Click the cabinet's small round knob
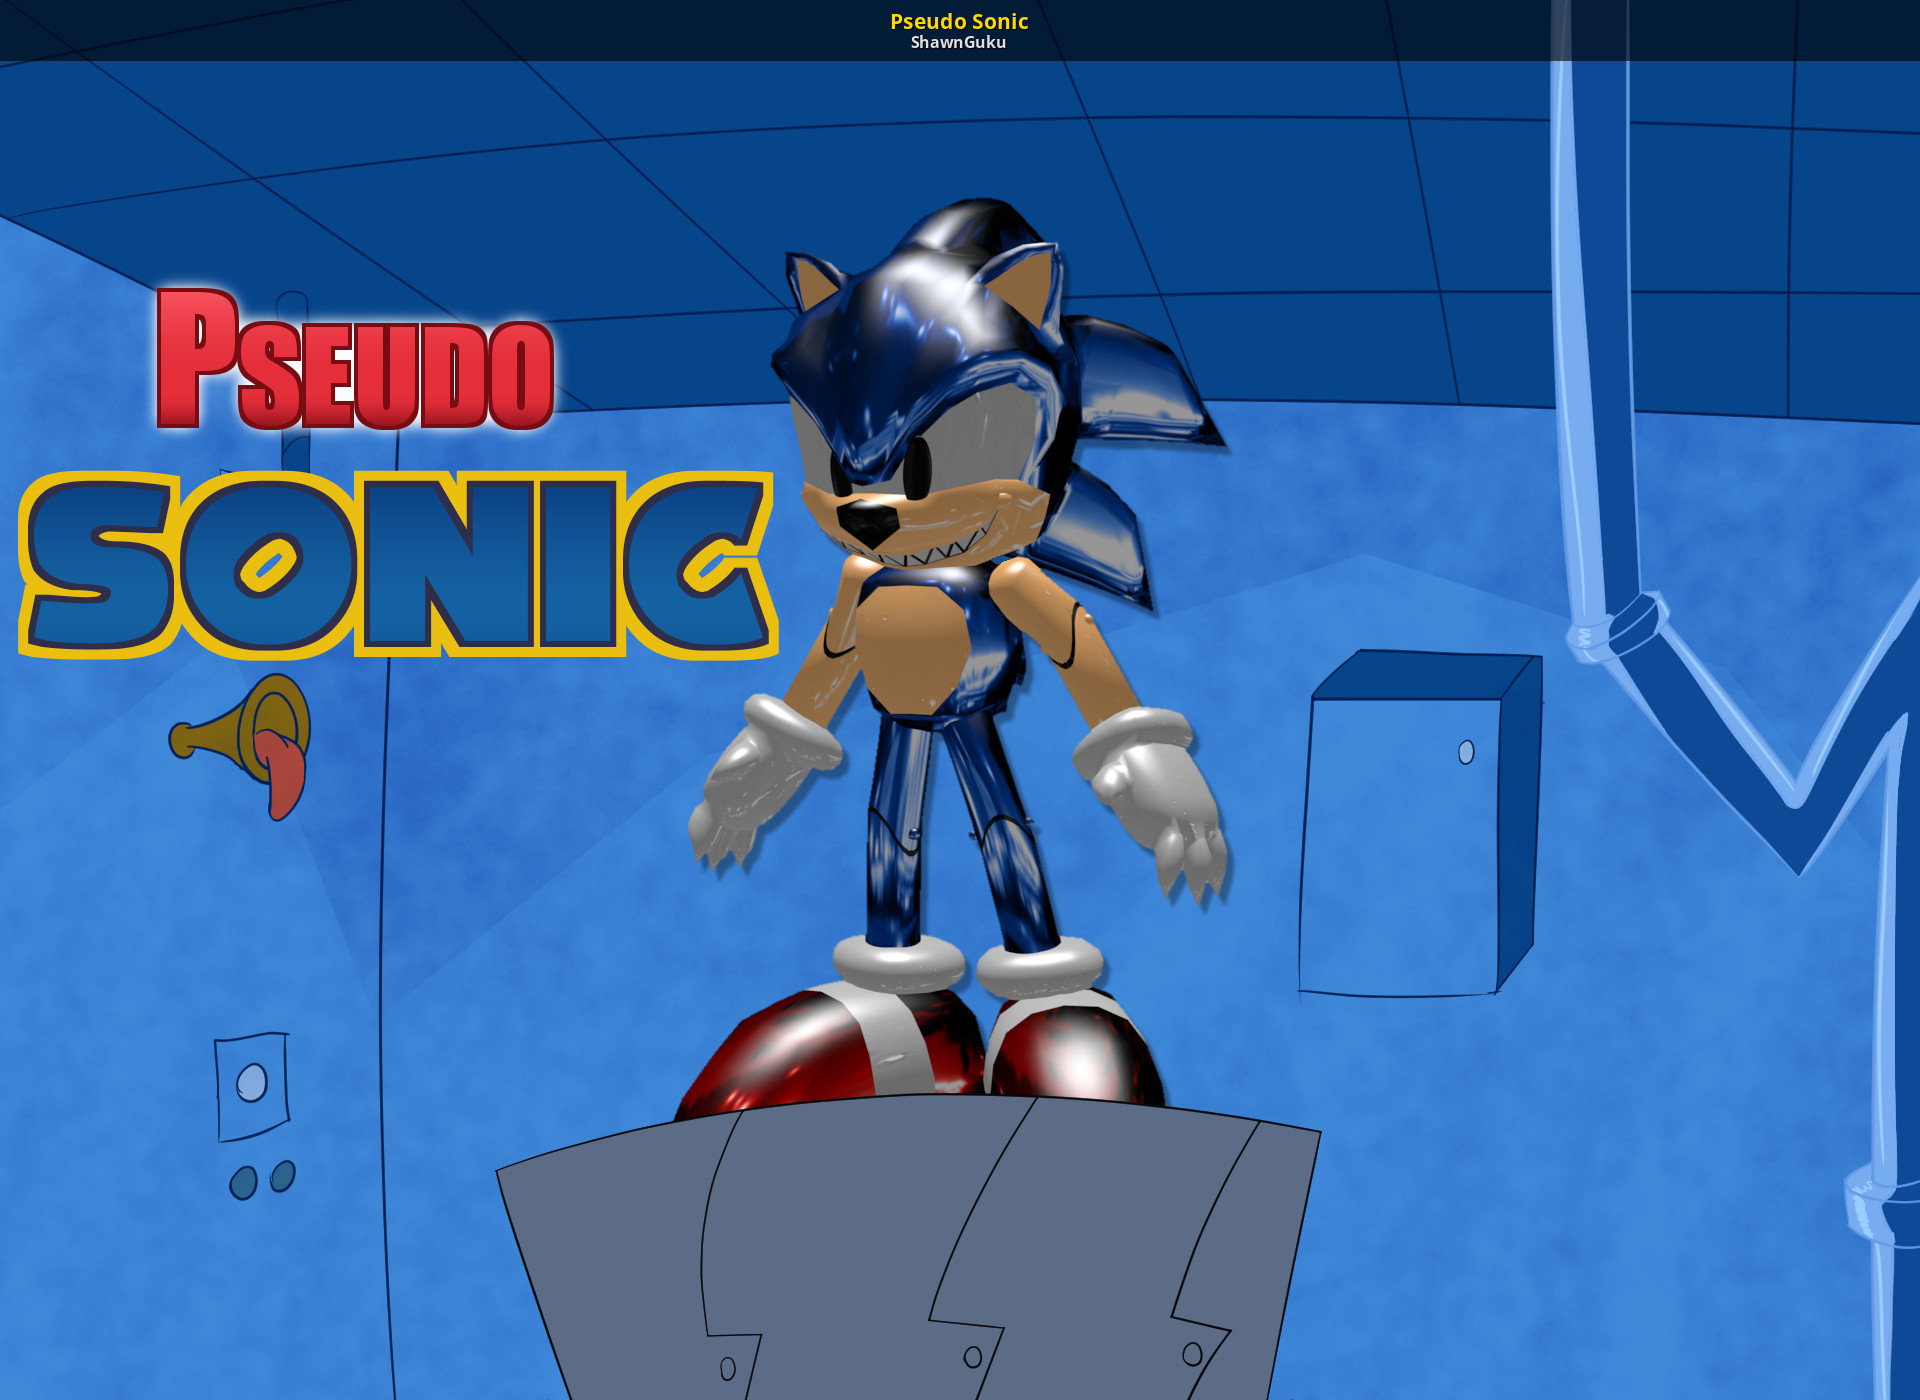This screenshot has width=1920, height=1400. [1466, 752]
